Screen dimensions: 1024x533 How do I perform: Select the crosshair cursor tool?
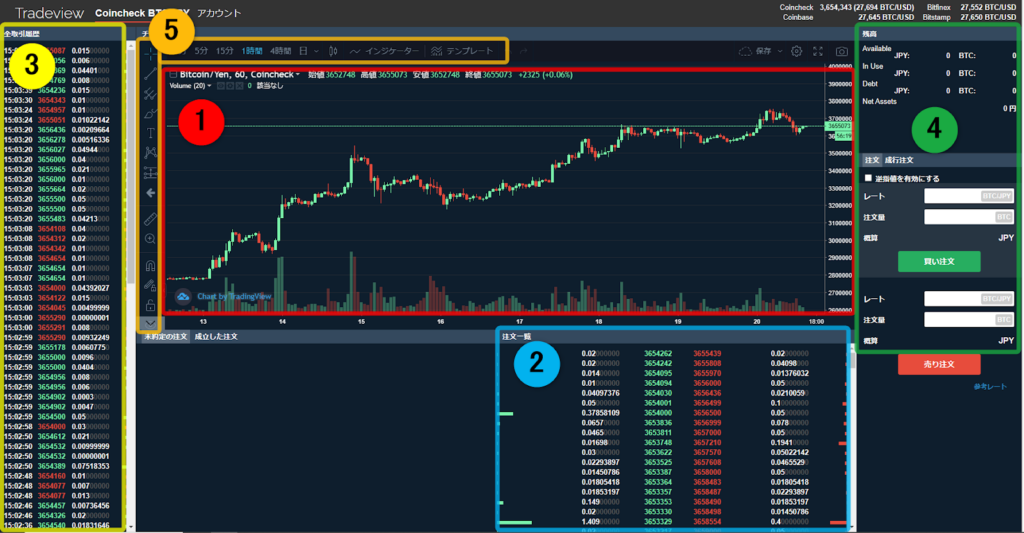(x=150, y=54)
